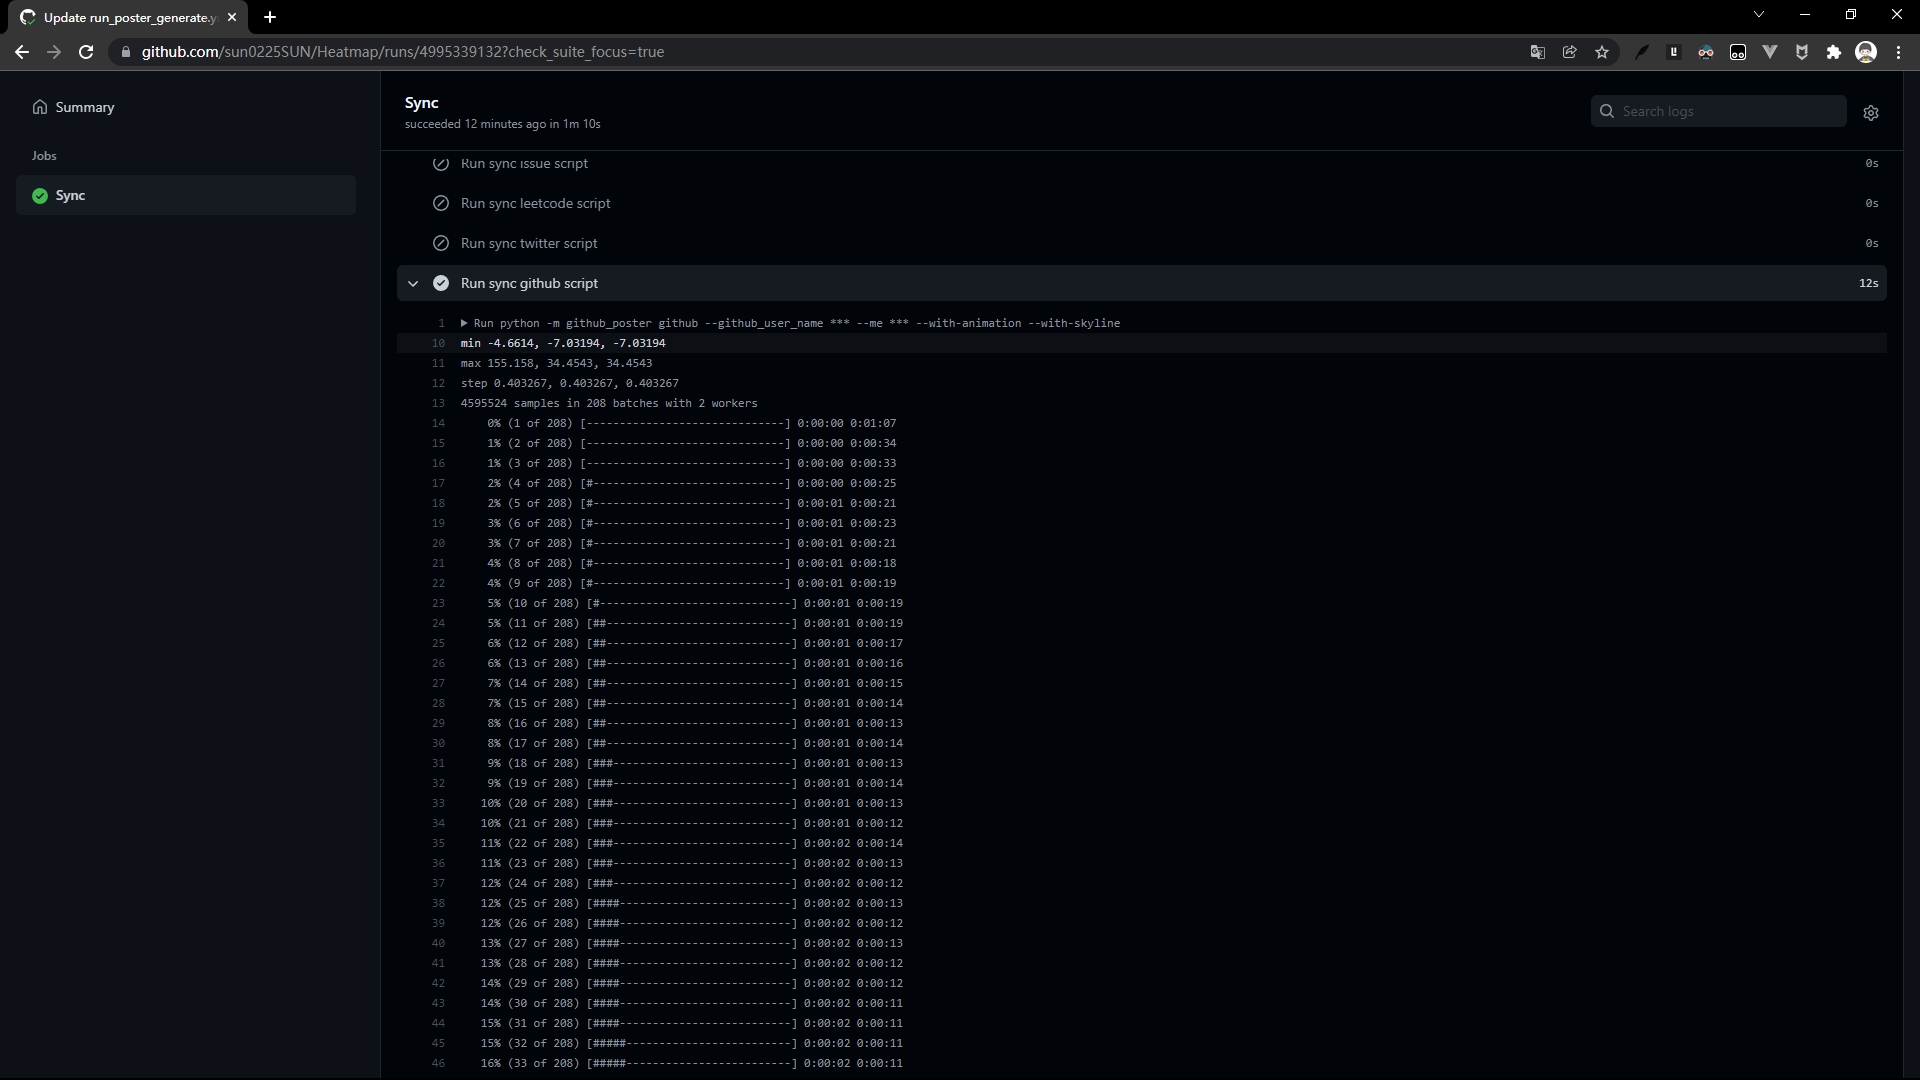Open Chrome three-dot menu
Screen dimensions: 1920x1080
point(1898,52)
